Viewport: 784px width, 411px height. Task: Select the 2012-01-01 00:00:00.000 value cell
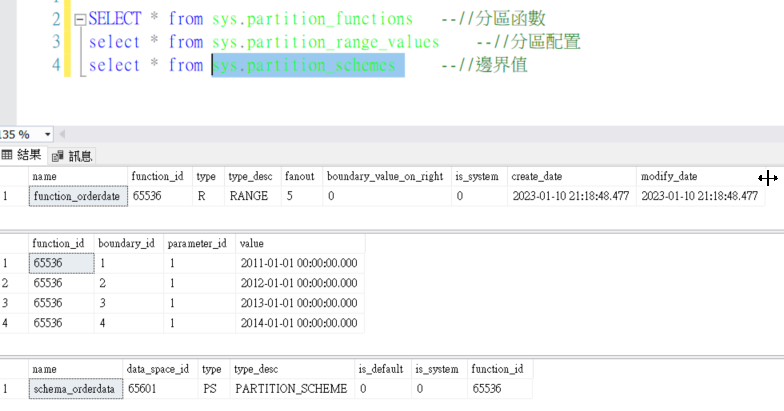pyautogui.click(x=300, y=283)
